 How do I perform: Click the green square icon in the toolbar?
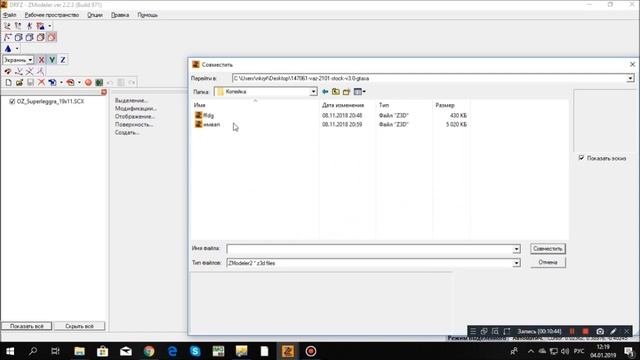[99, 82]
